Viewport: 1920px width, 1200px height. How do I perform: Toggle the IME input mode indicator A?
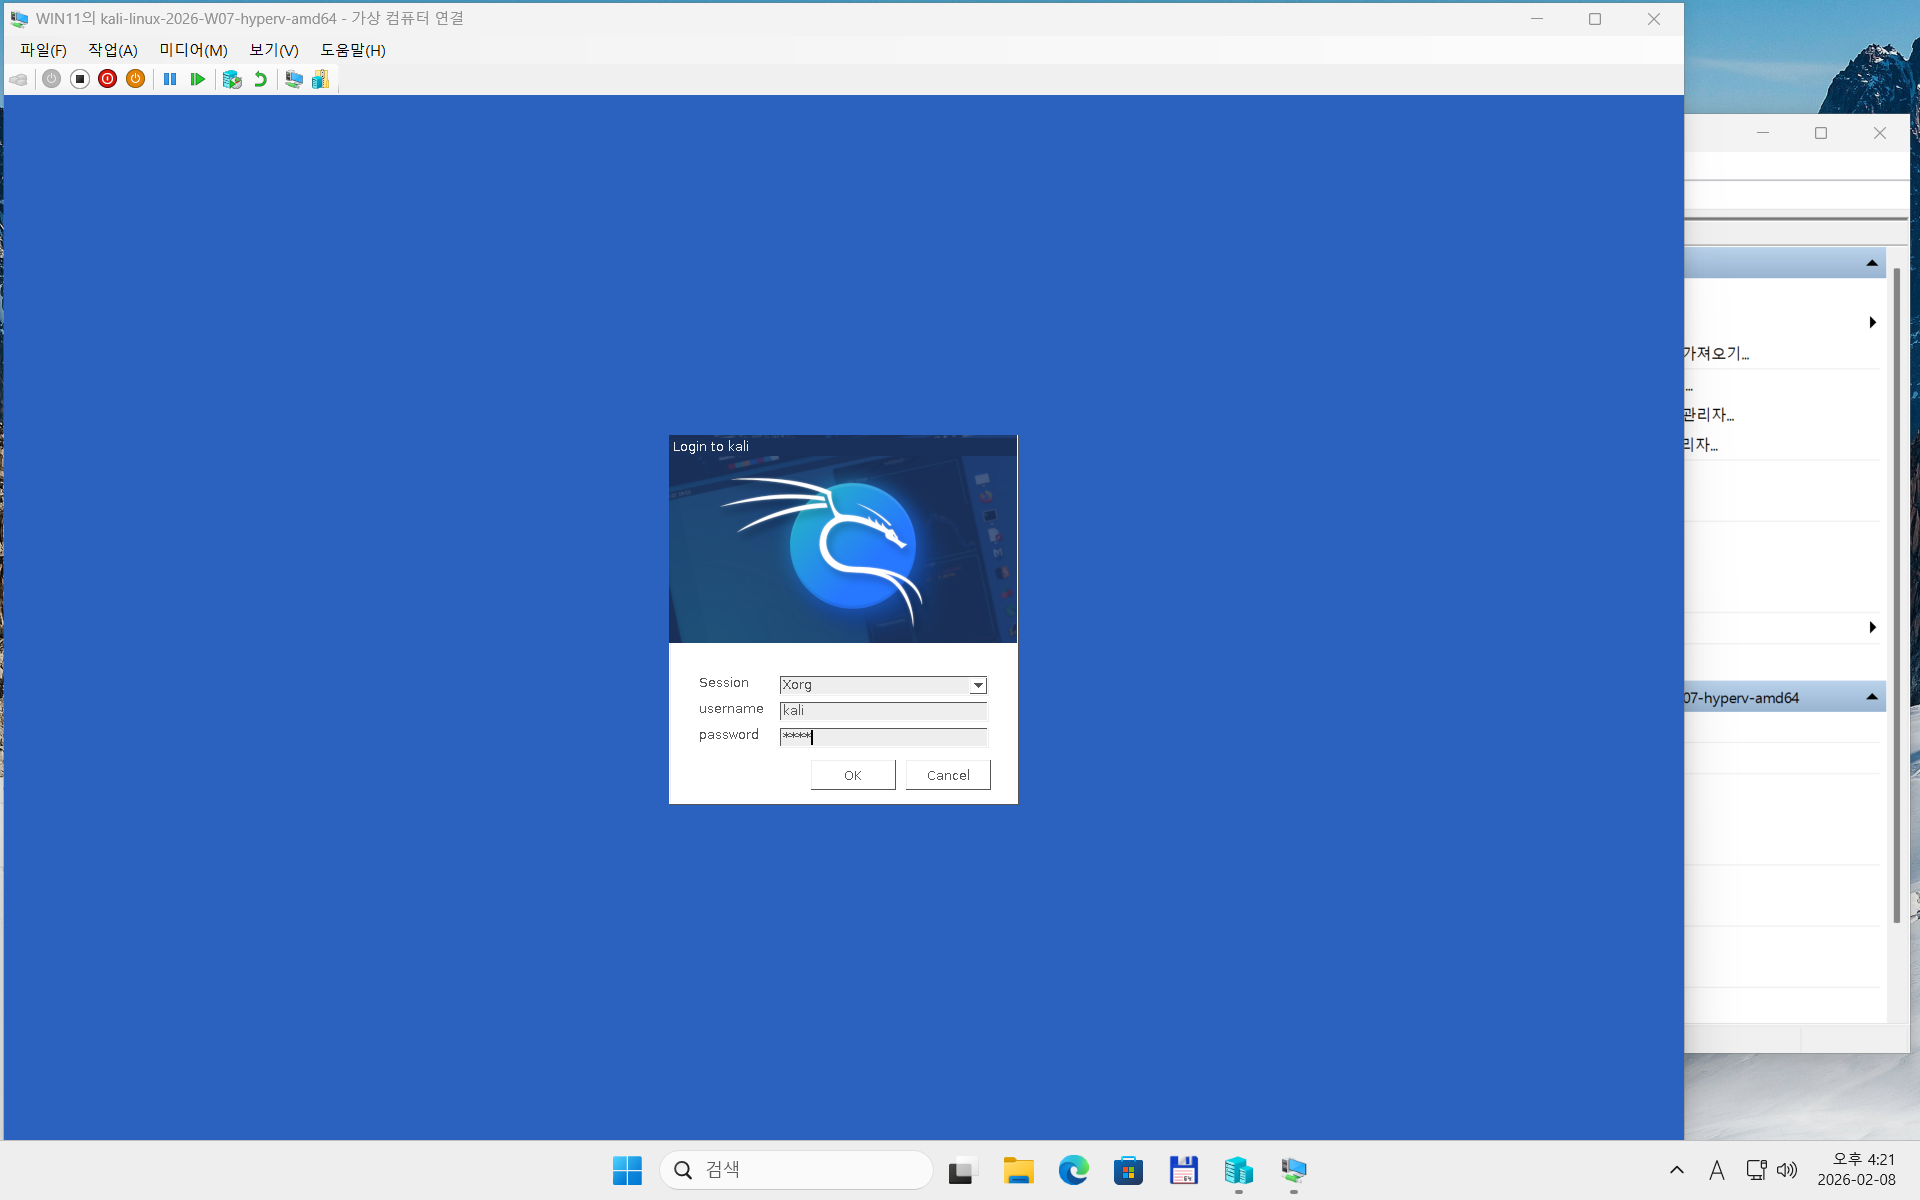(x=1717, y=1170)
